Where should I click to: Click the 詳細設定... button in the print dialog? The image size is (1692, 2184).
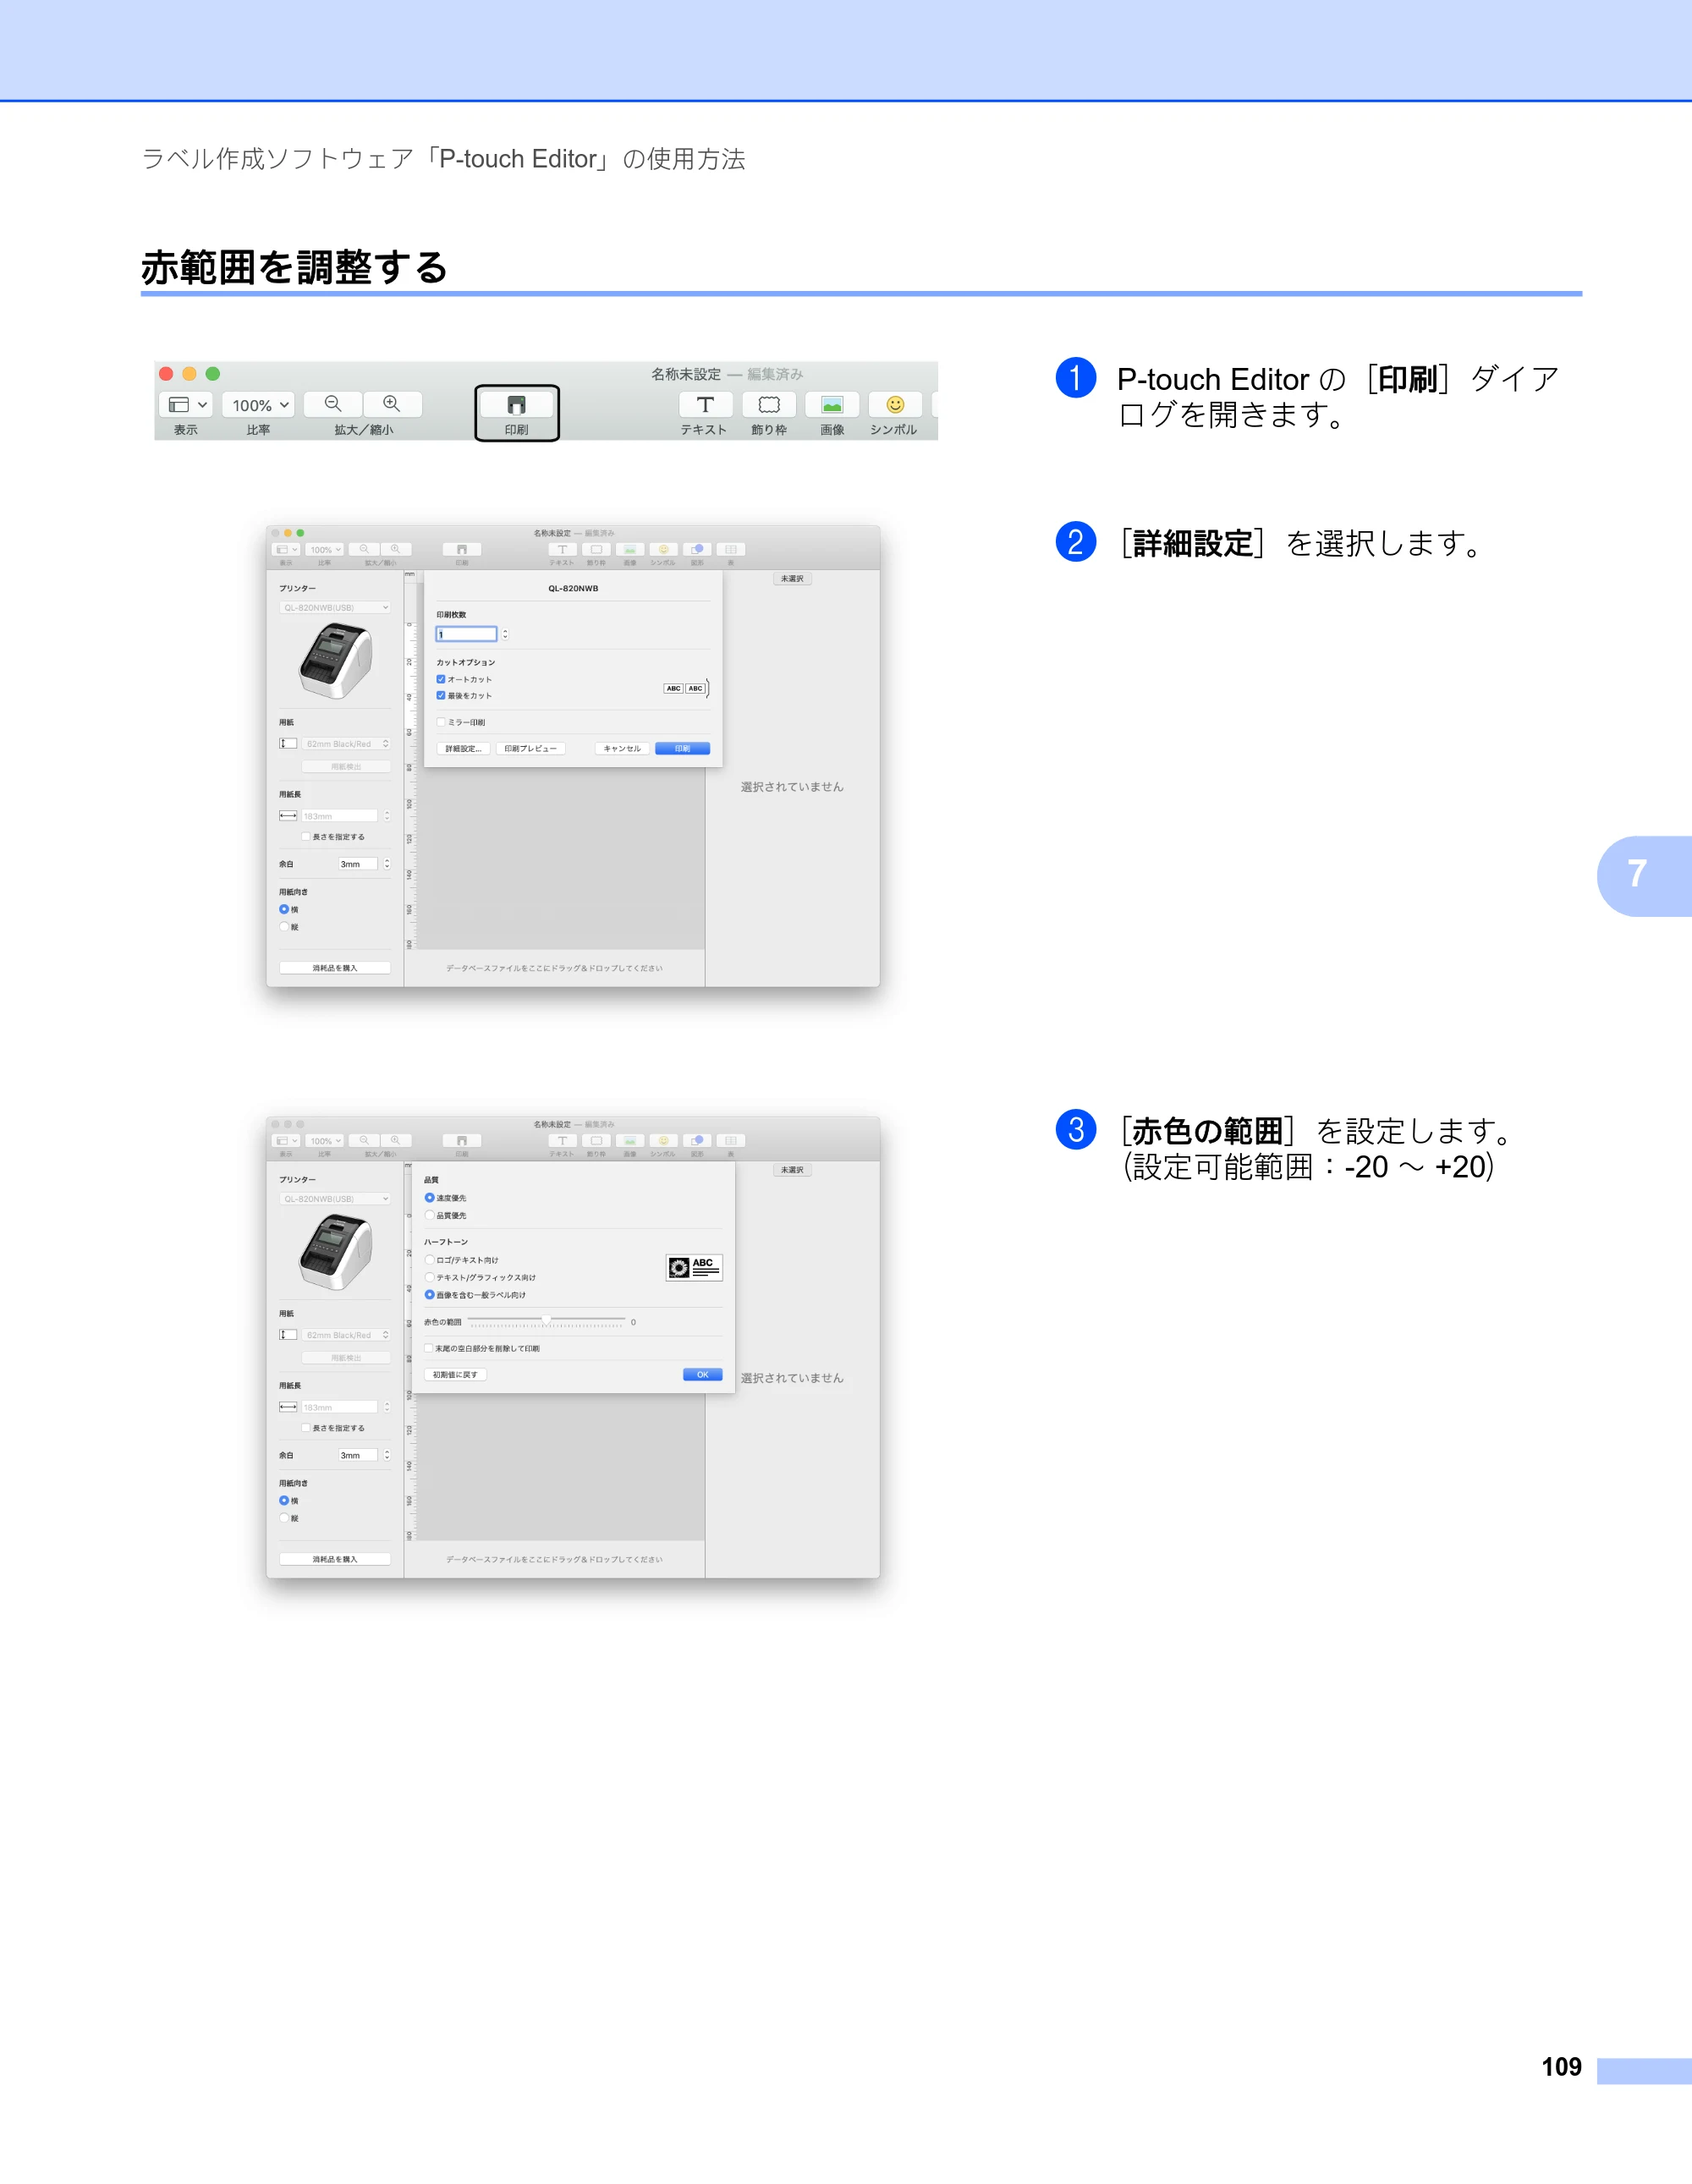(x=463, y=748)
